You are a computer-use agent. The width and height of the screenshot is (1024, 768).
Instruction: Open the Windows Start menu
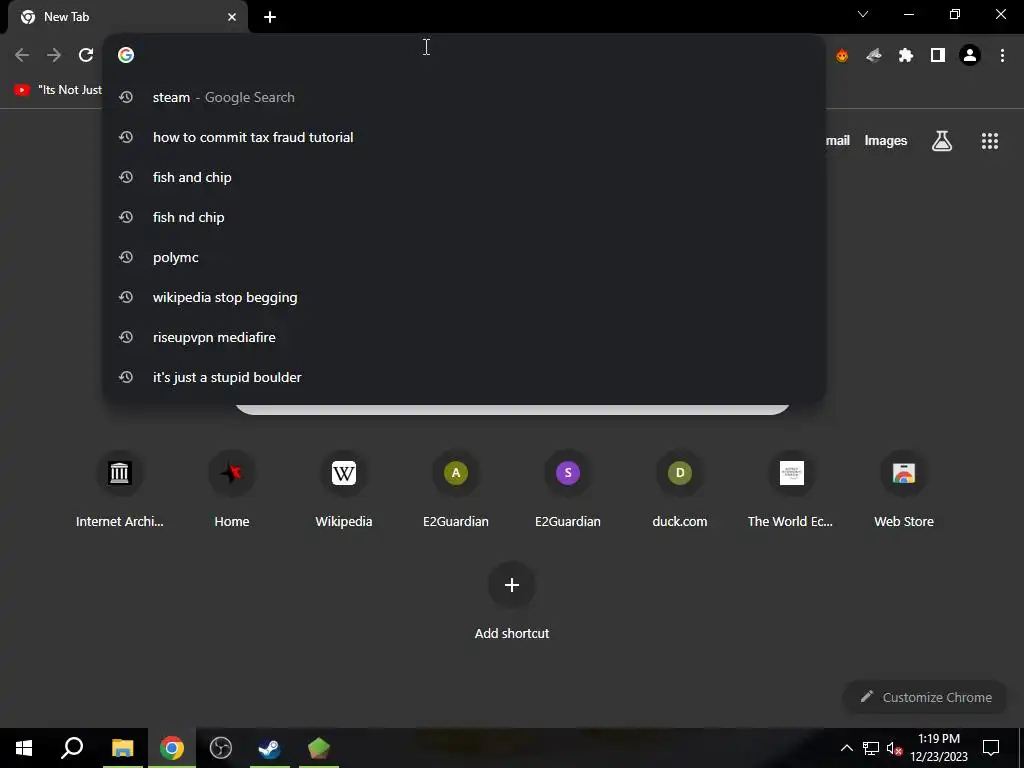tap(24, 748)
